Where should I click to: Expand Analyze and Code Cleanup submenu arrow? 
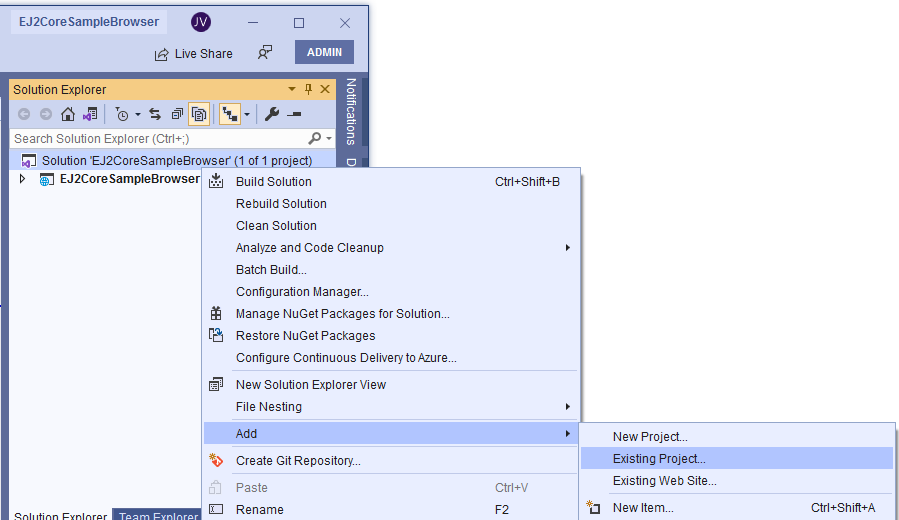(568, 248)
